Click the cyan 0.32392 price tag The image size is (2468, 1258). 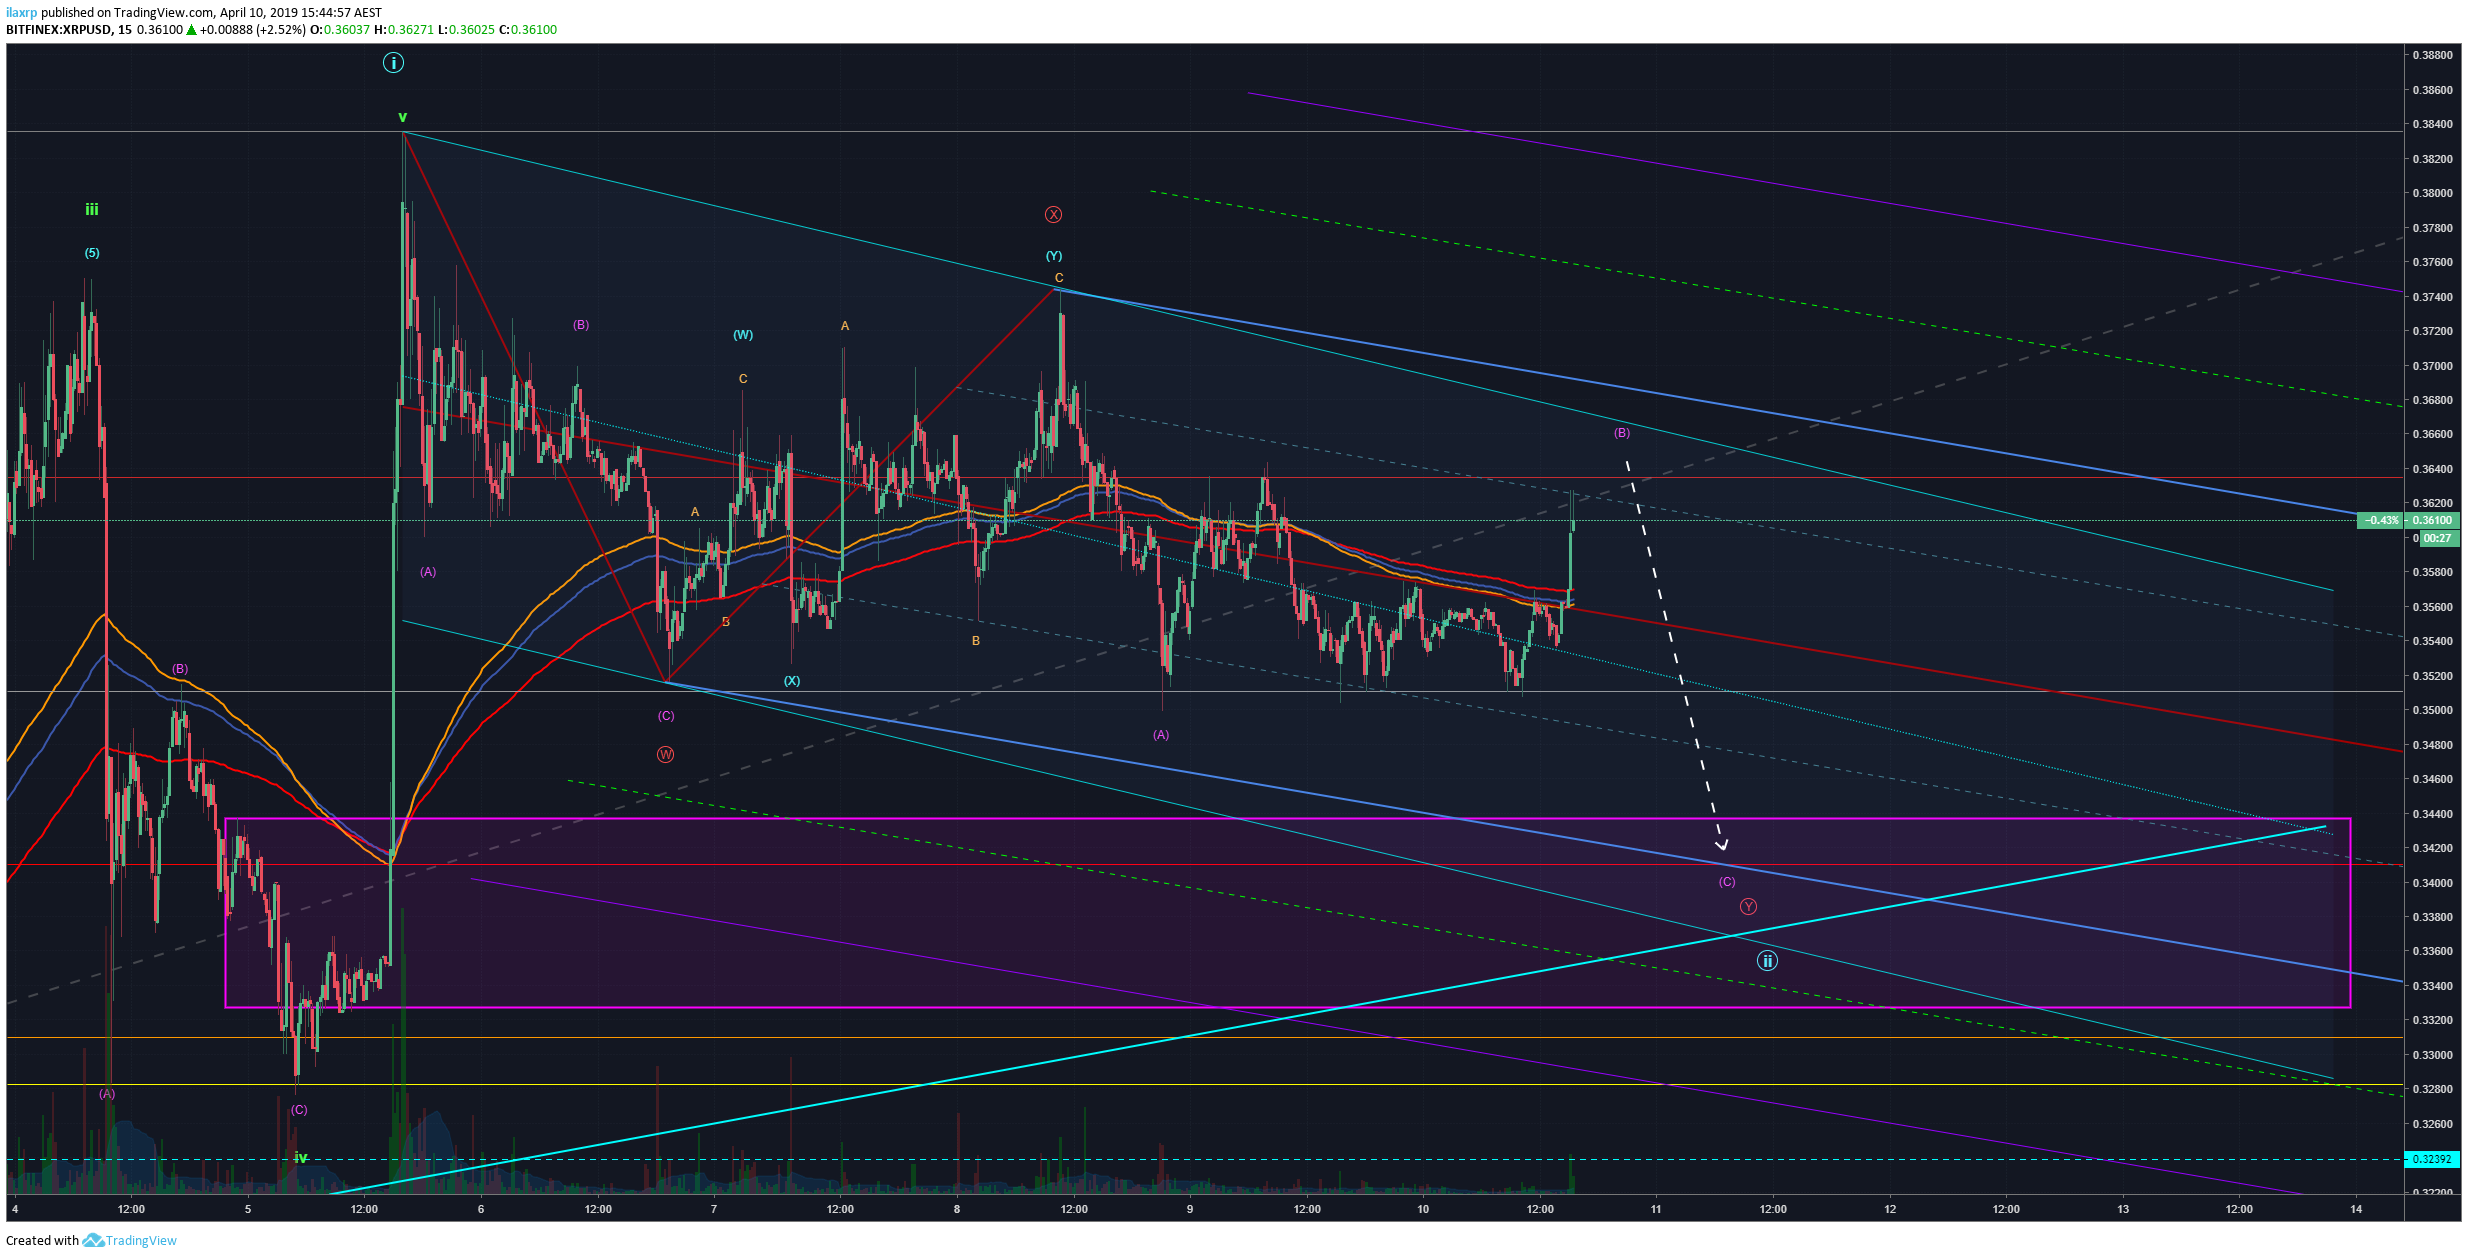click(2431, 1159)
